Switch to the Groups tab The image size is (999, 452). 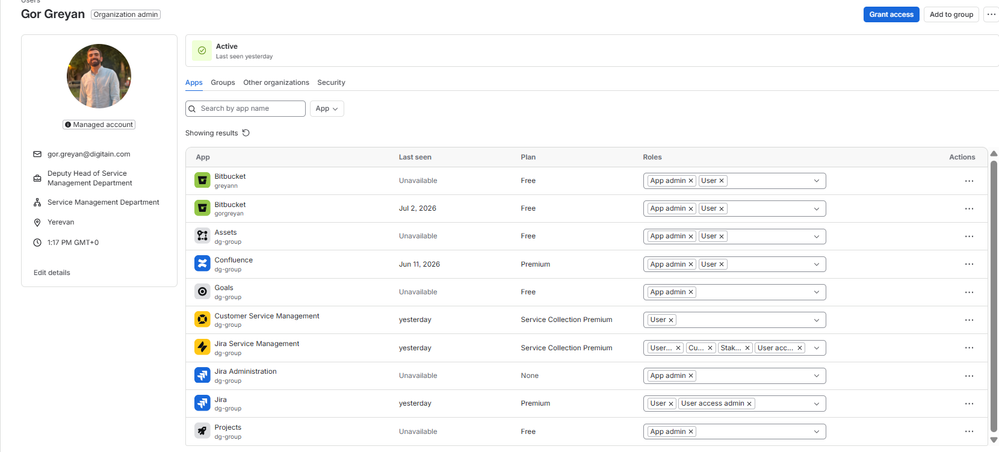(223, 83)
